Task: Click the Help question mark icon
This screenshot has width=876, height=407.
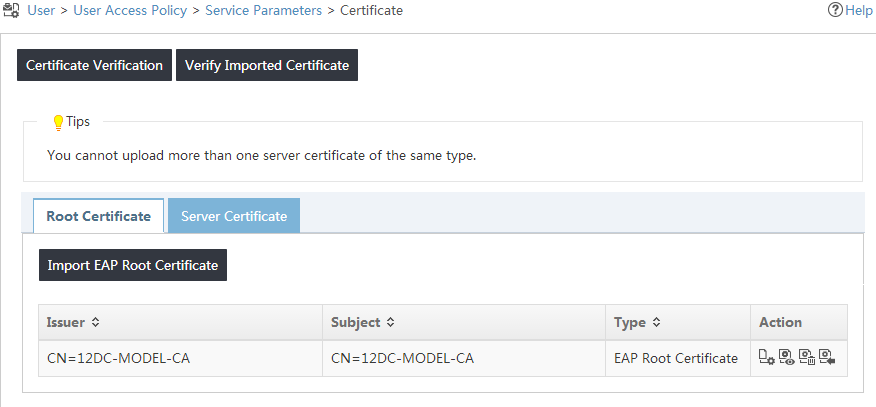Action: pos(835,10)
